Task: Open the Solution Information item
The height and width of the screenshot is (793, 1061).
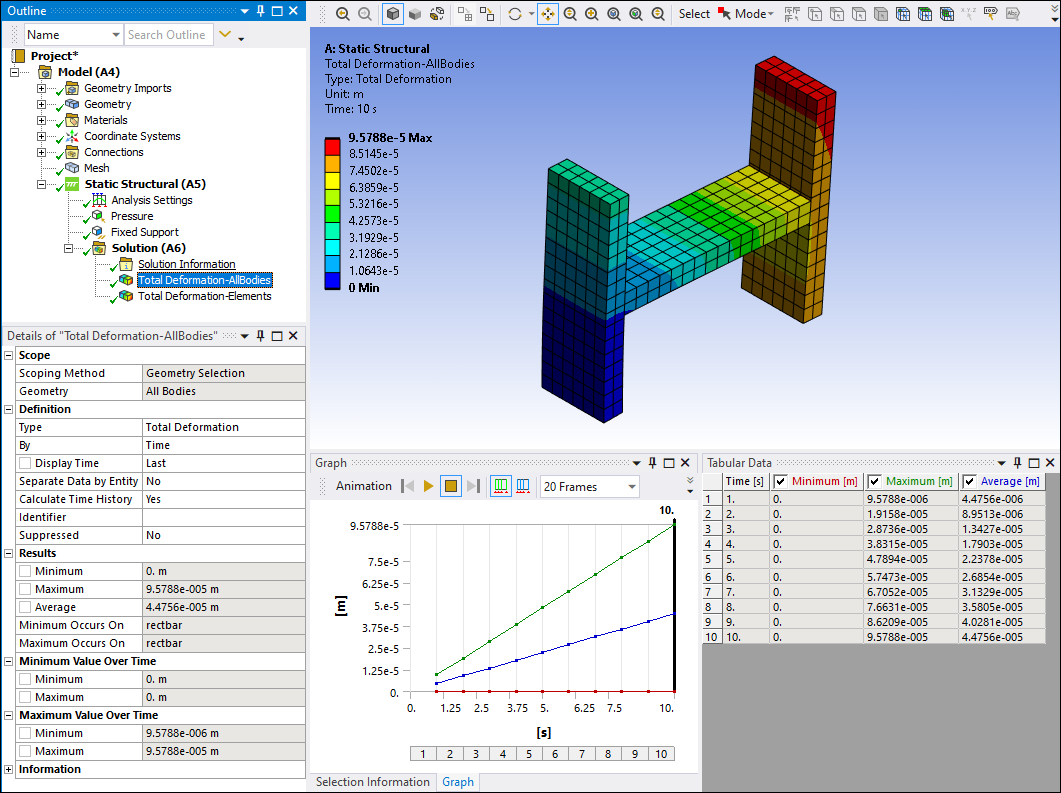Action: pyautogui.click(x=186, y=264)
